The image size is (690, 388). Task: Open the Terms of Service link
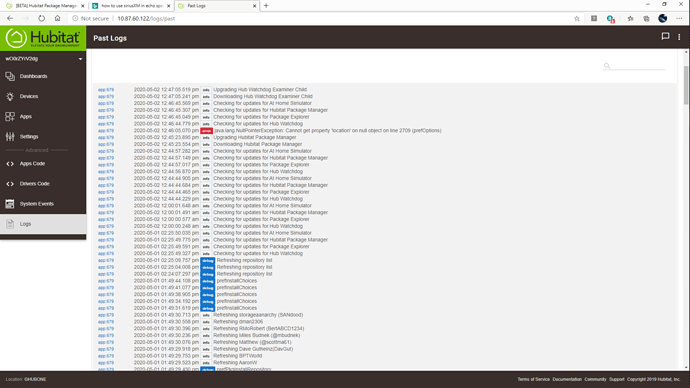(533, 379)
